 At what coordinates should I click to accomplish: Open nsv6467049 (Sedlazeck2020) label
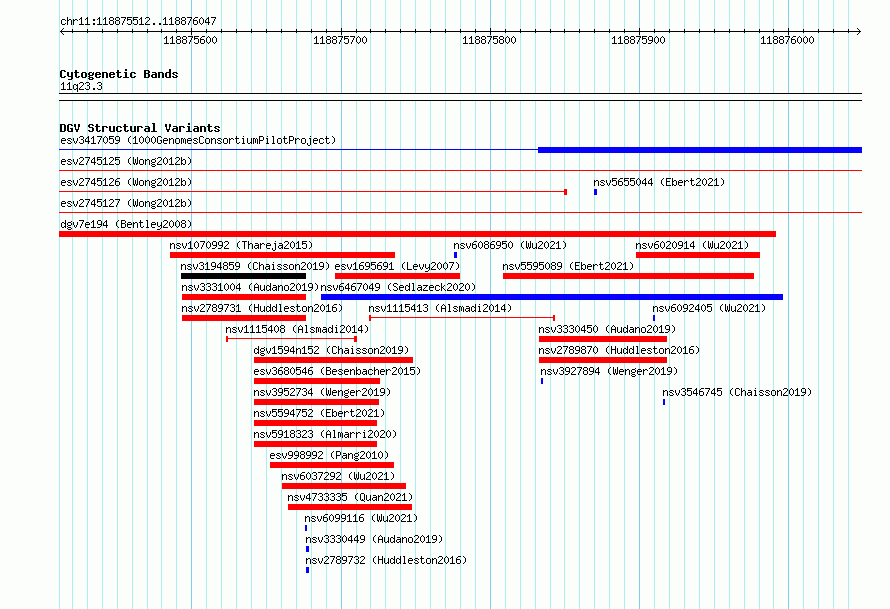click(398, 287)
